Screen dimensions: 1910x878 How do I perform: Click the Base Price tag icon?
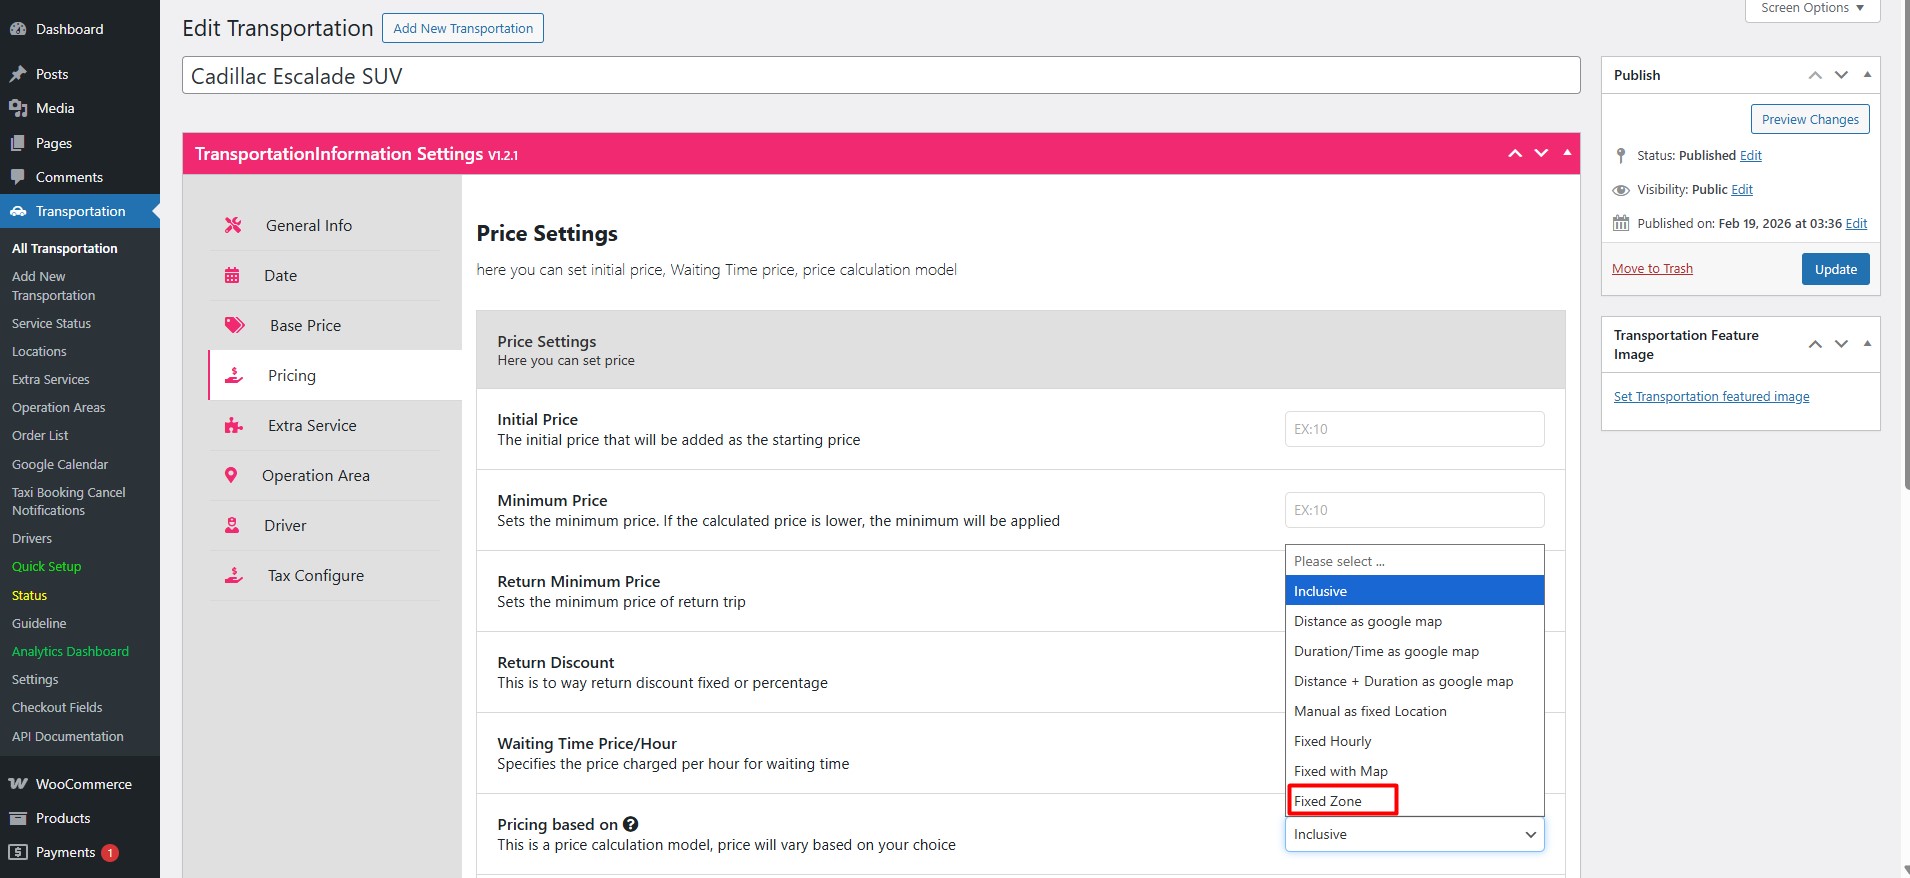[x=235, y=325]
